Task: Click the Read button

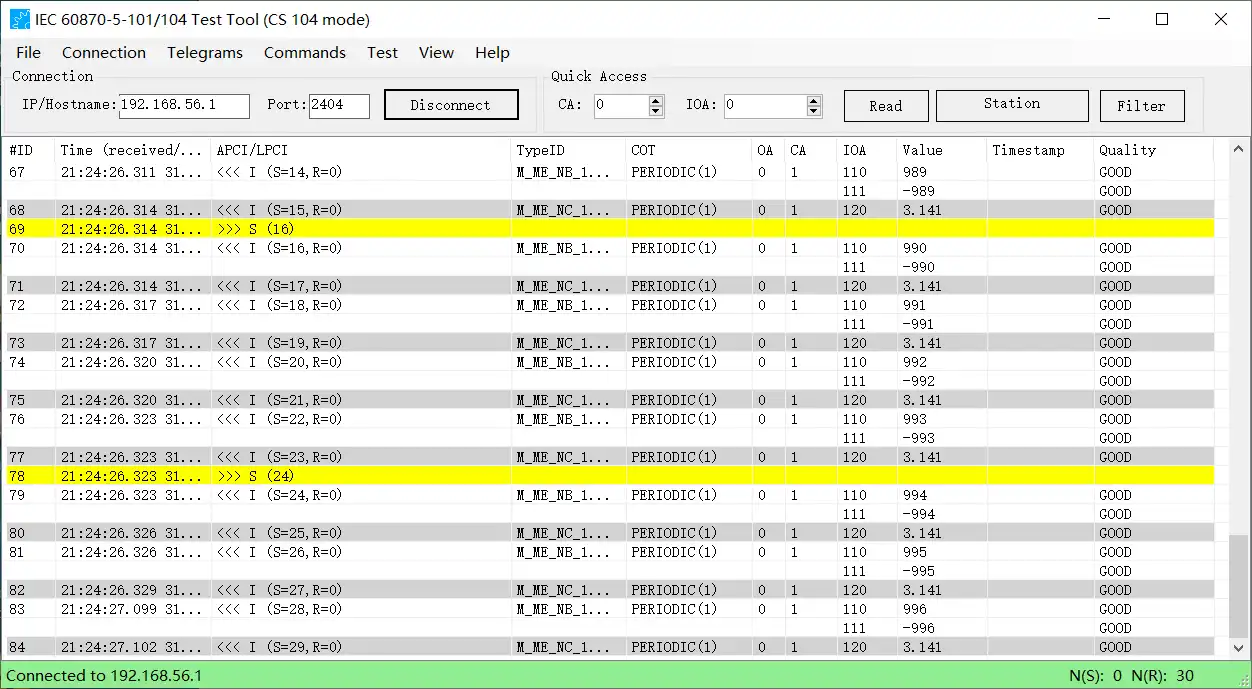Action: (885, 106)
